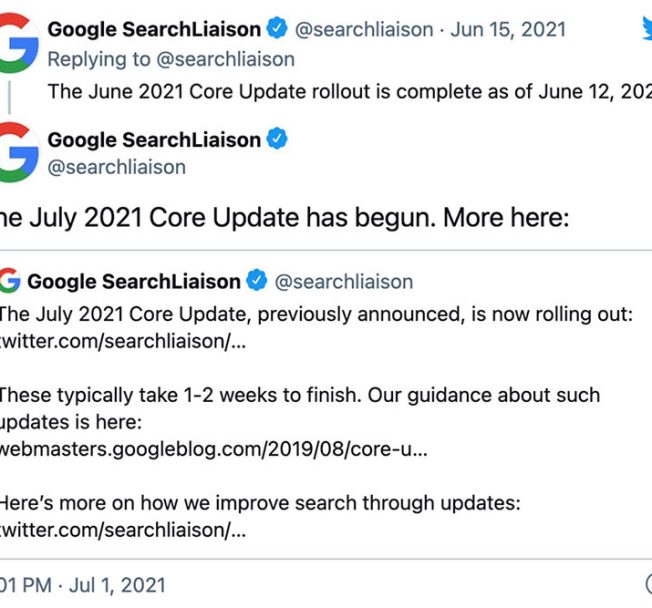Click @searchliaison handle under main tweet name
Screen dimensions: 652x608
[x=116, y=167]
